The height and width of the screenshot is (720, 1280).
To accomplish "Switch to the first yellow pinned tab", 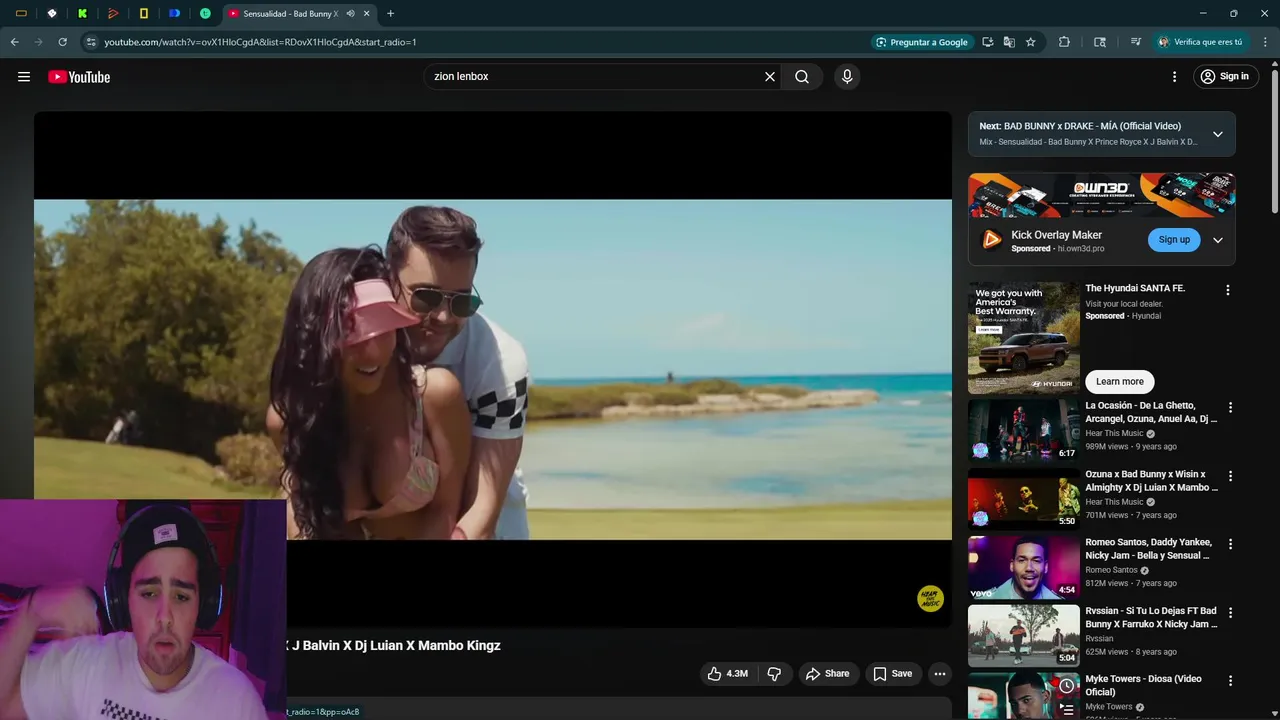I will (x=21, y=14).
